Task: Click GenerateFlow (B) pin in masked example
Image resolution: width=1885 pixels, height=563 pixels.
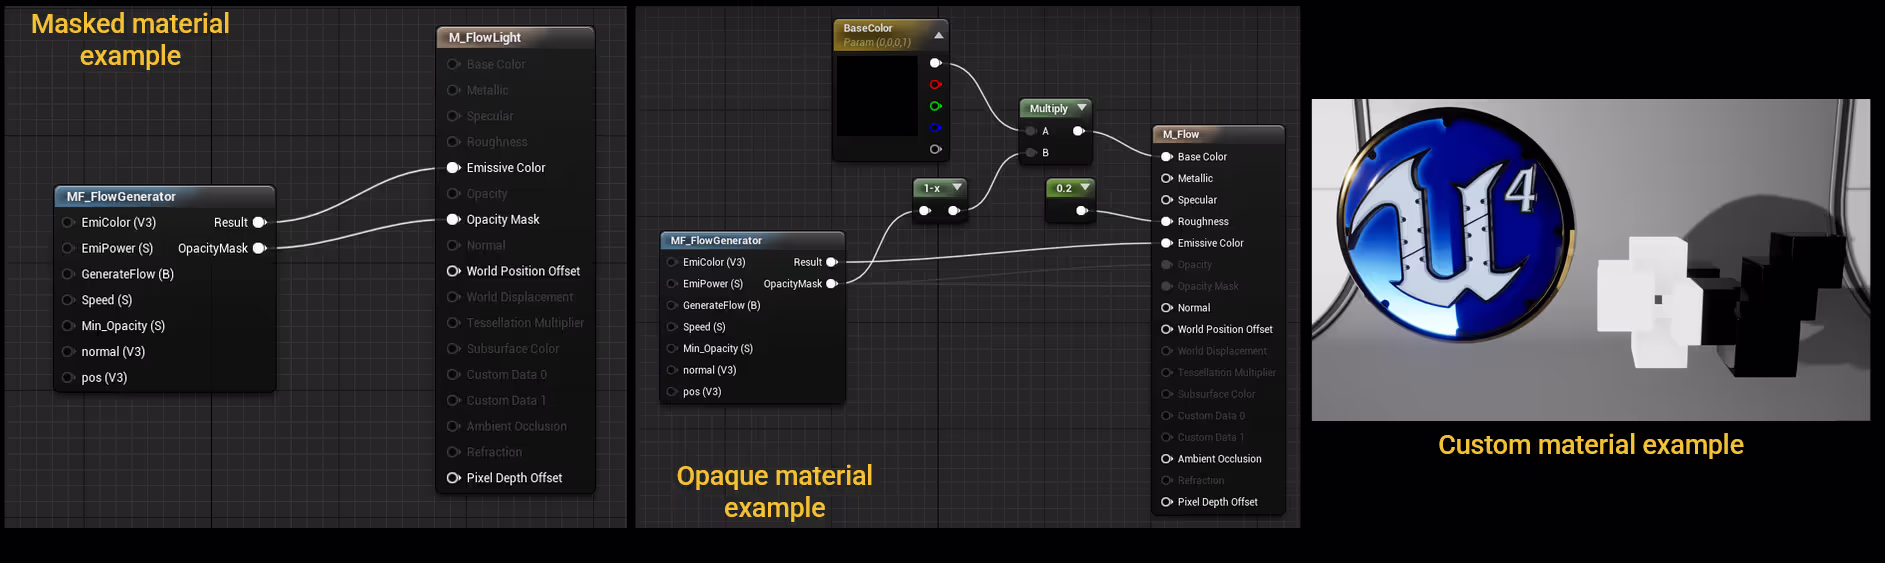Action: (68, 274)
